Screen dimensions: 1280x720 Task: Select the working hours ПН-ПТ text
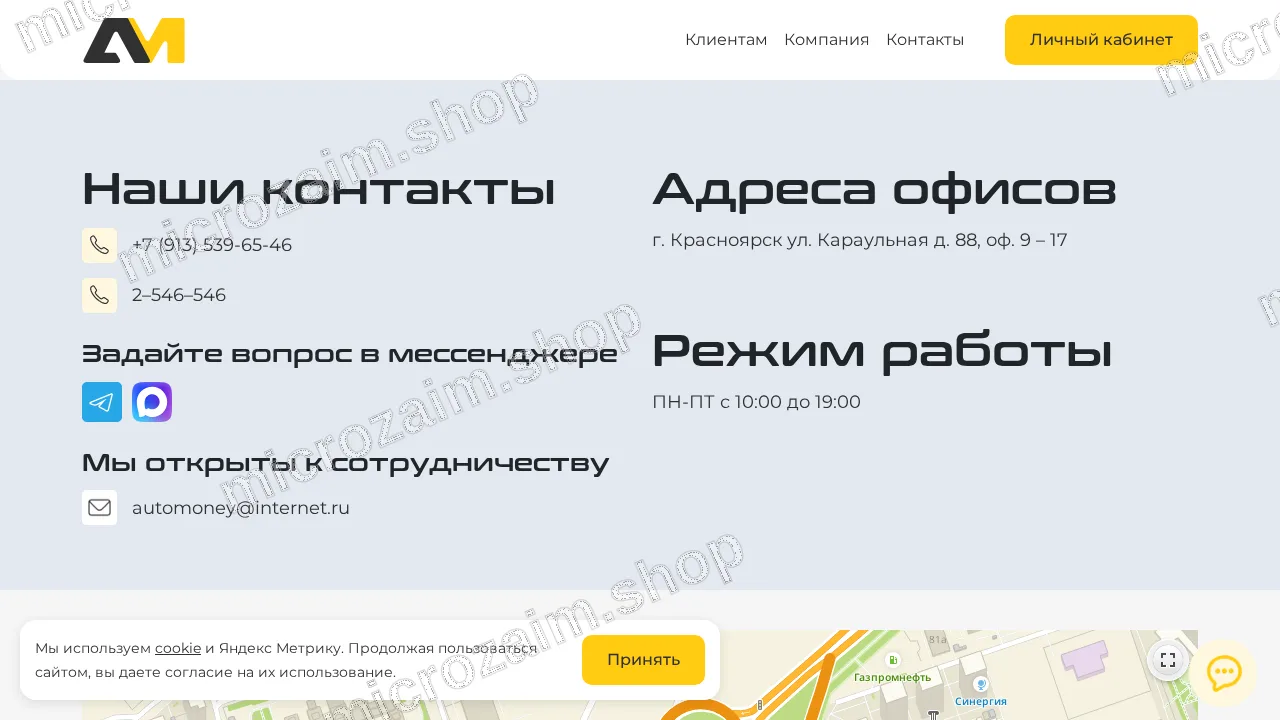coord(756,402)
